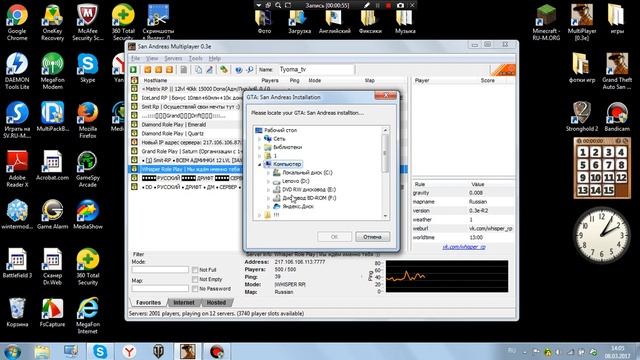Expand the Библиотеки tree node
Screen dimensions: 640x360
tap(260, 147)
